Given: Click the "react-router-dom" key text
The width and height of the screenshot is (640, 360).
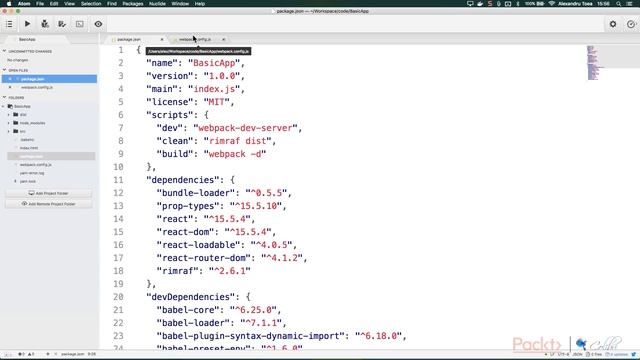Looking at the screenshot, I should (204, 258).
